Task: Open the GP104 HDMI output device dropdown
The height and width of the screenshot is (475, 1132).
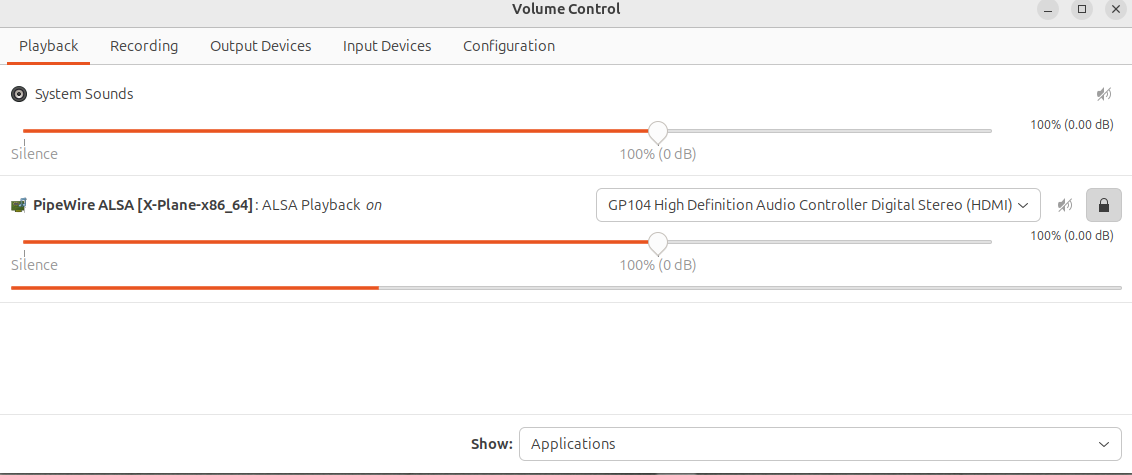Action: point(818,205)
